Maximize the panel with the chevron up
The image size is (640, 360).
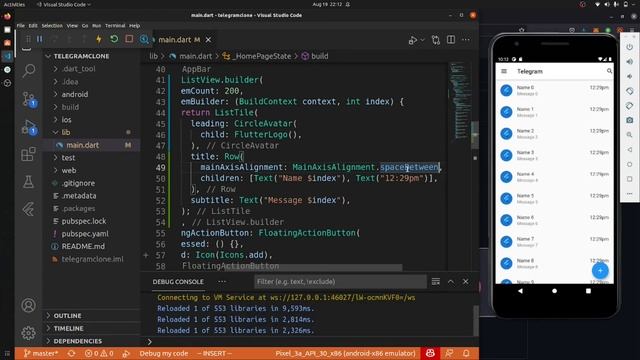tap(451, 282)
